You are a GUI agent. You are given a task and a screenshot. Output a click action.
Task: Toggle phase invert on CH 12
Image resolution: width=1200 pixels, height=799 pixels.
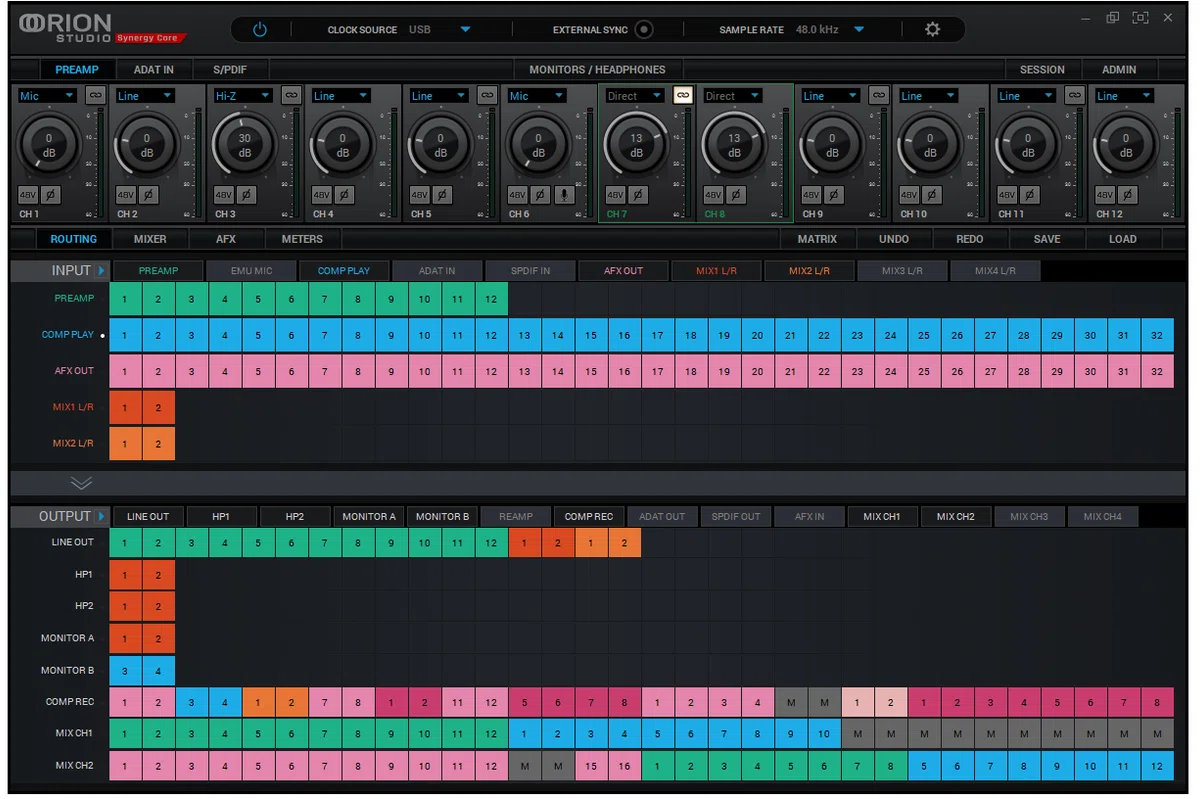[1127, 195]
